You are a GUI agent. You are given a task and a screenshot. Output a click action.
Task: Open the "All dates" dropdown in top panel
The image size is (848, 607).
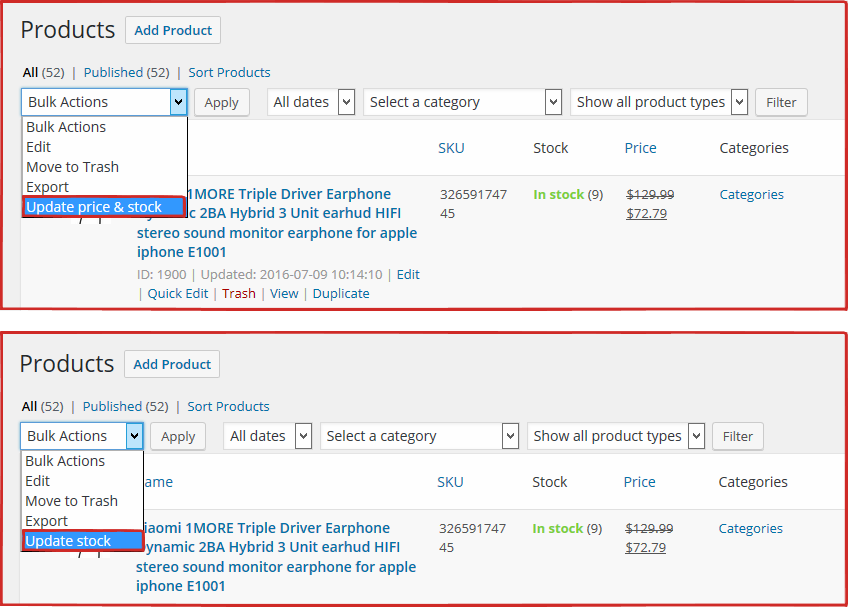(x=311, y=102)
